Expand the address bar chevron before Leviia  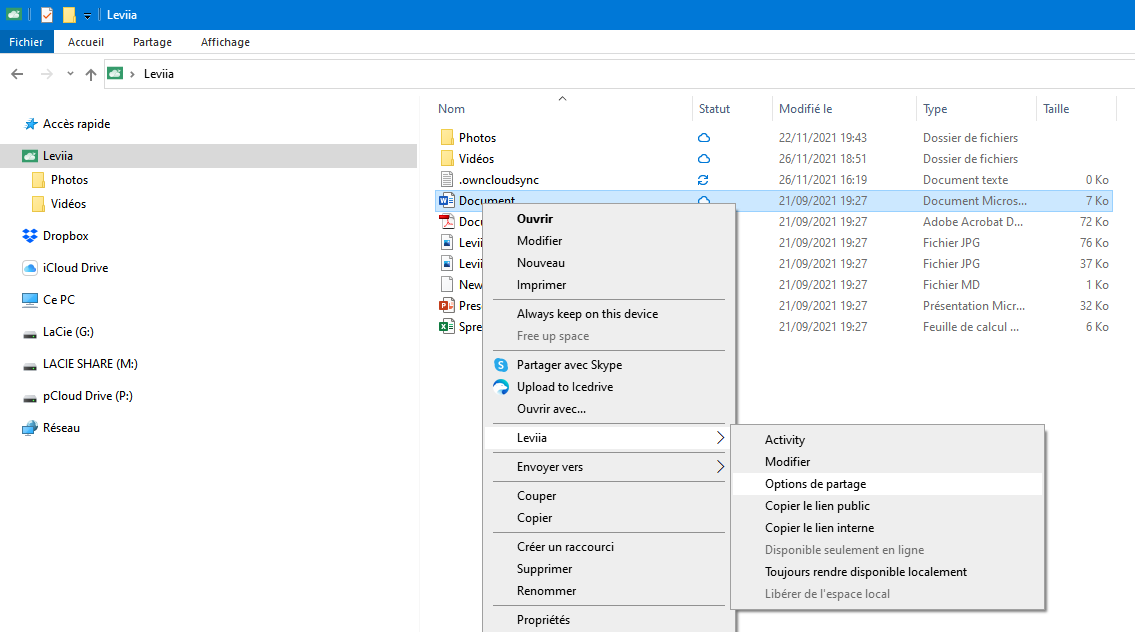pyautogui.click(x=132, y=74)
